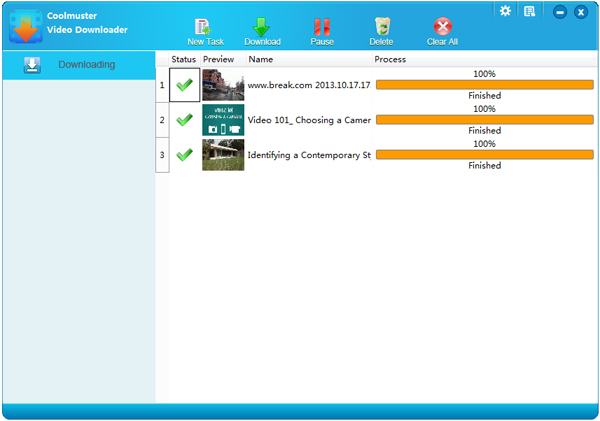This screenshot has width=600, height=421.
Task: Minimize the window with the minus button
Action: 560,12
